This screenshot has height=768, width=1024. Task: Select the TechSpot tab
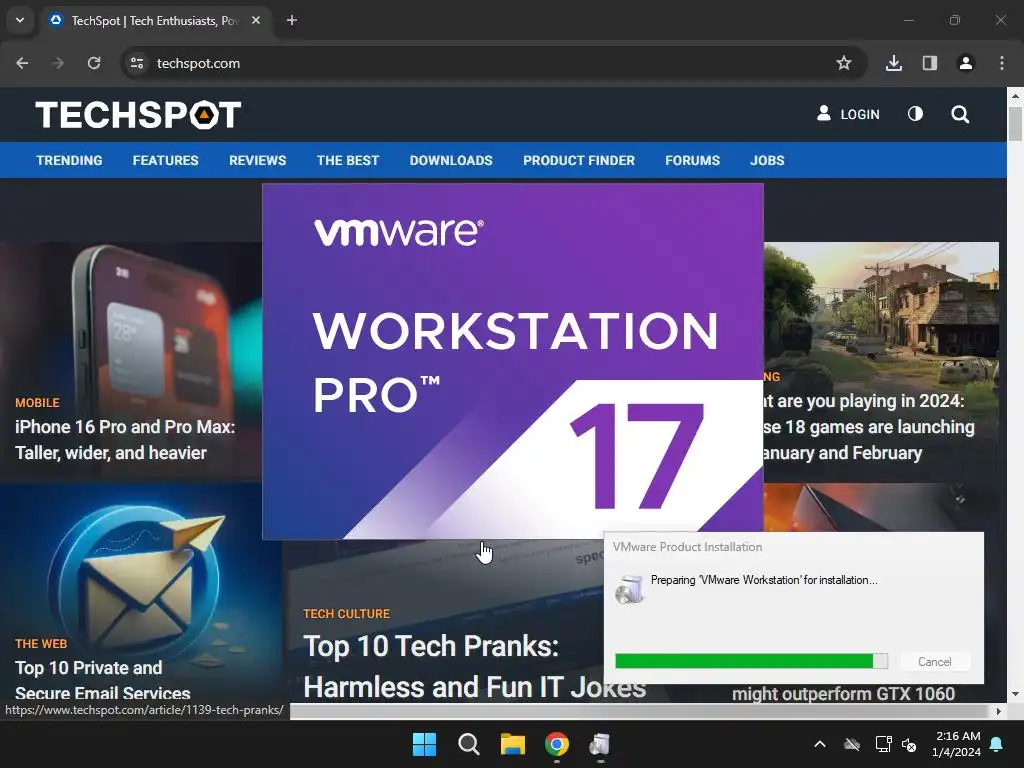(154, 20)
